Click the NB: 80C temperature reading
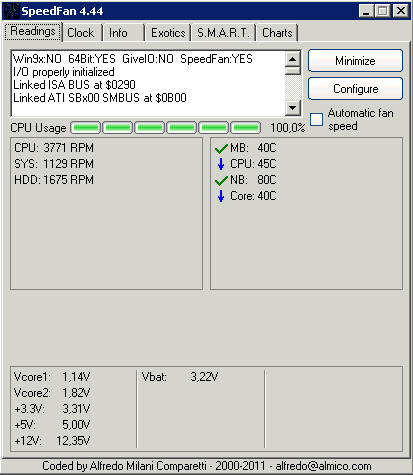Screen dimensions: 413x475 click(x=253, y=180)
